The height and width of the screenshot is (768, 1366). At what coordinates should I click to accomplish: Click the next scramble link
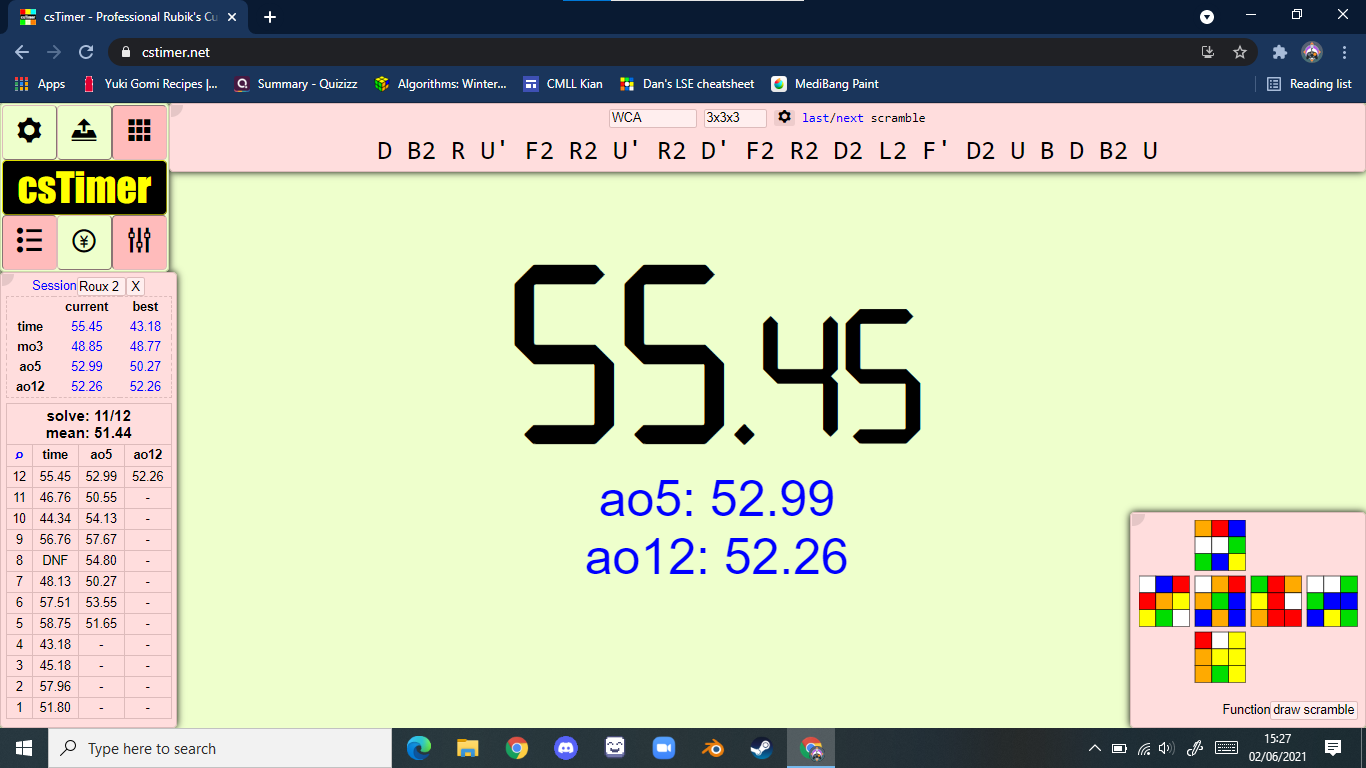pyautogui.click(x=850, y=118)
